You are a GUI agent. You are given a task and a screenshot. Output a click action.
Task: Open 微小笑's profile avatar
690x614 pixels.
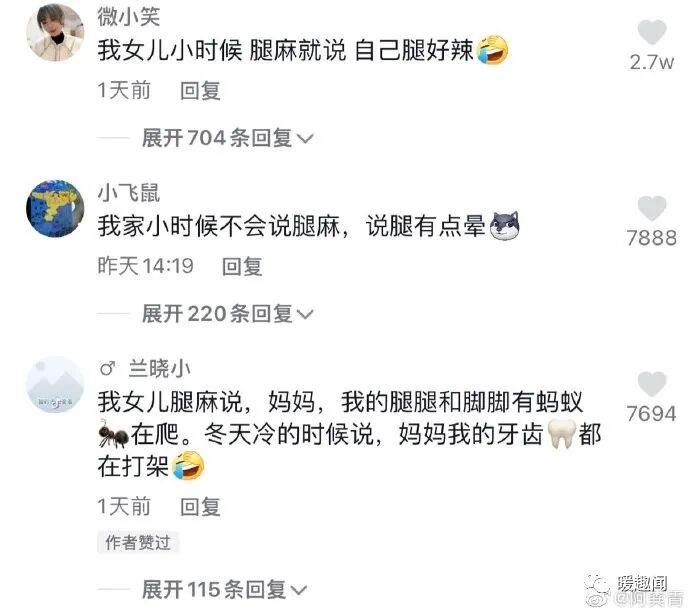tap(55, 33)
